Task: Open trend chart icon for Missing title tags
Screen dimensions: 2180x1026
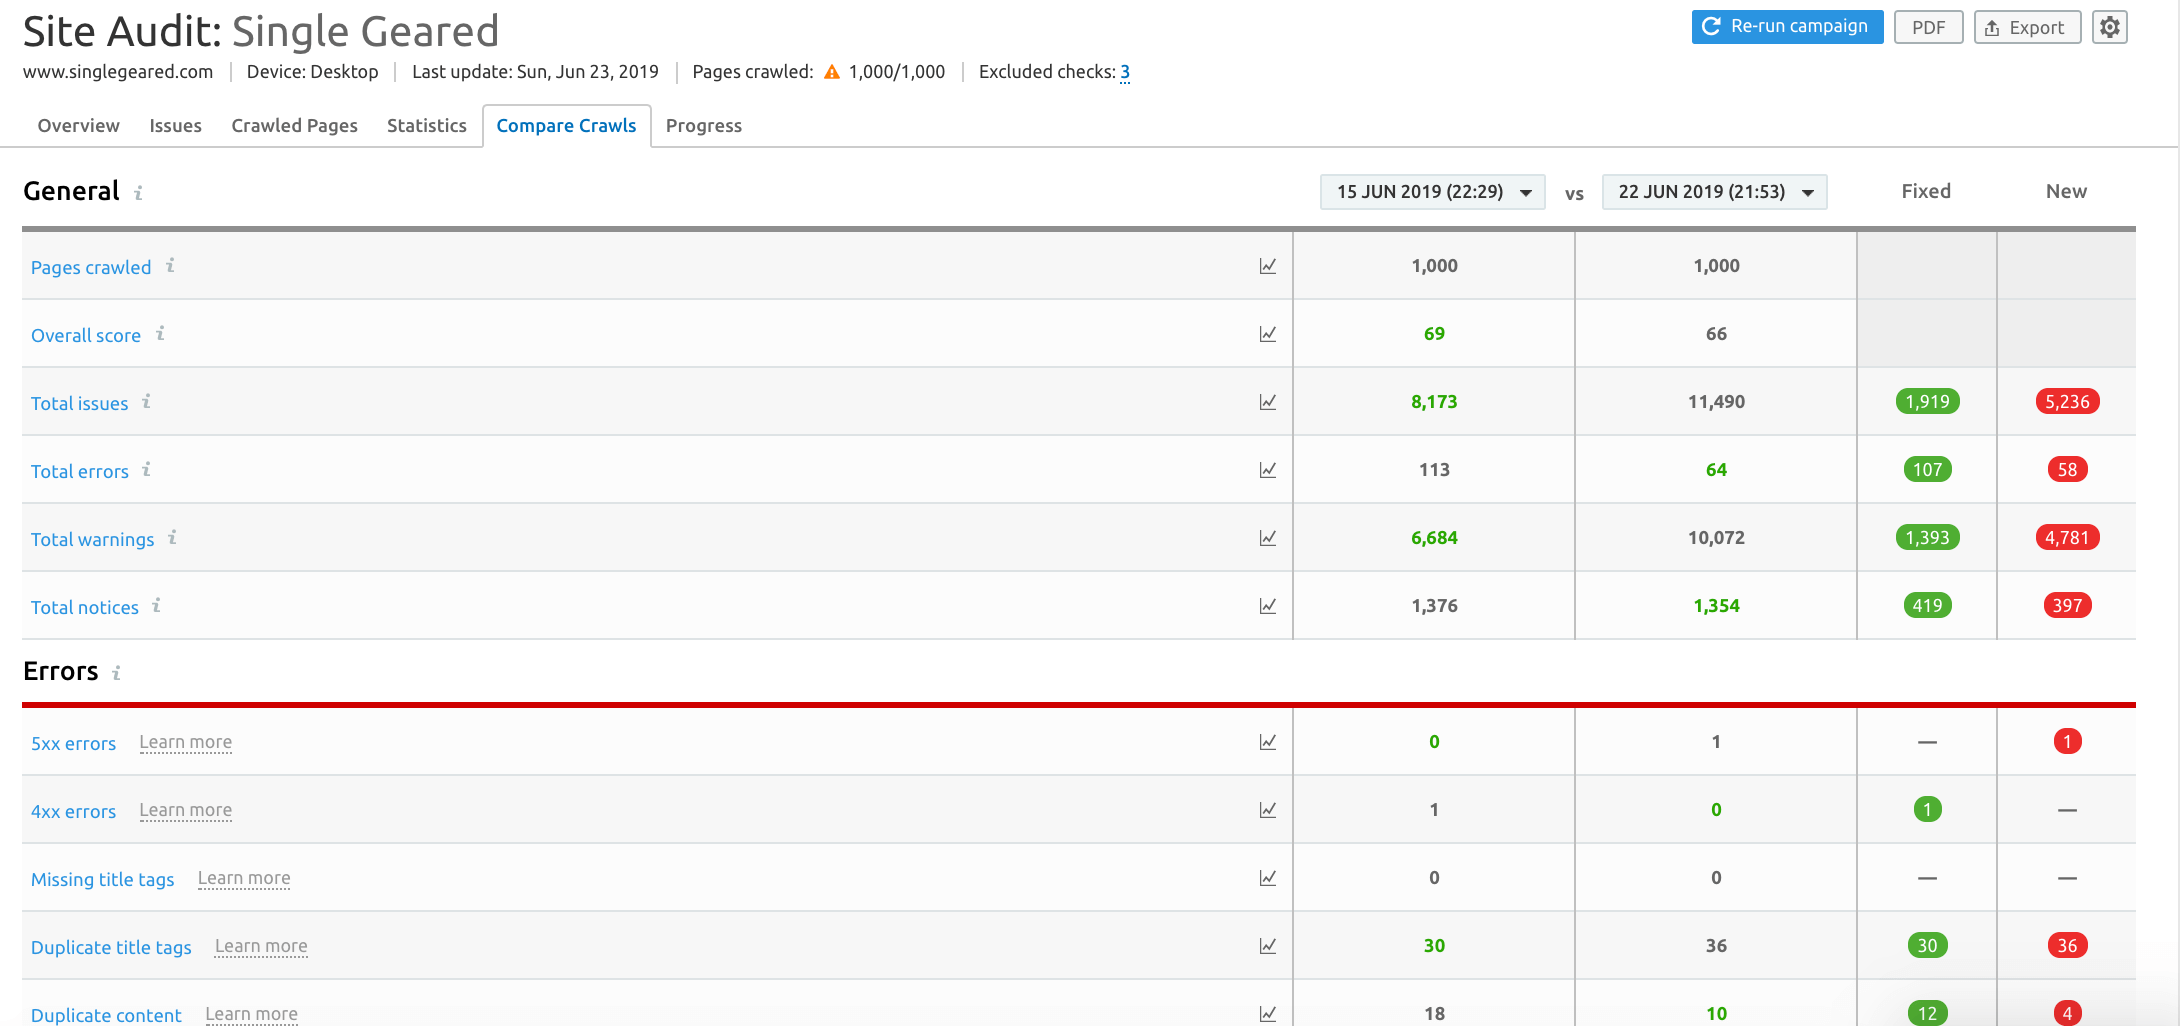Action: point(1268,878)
